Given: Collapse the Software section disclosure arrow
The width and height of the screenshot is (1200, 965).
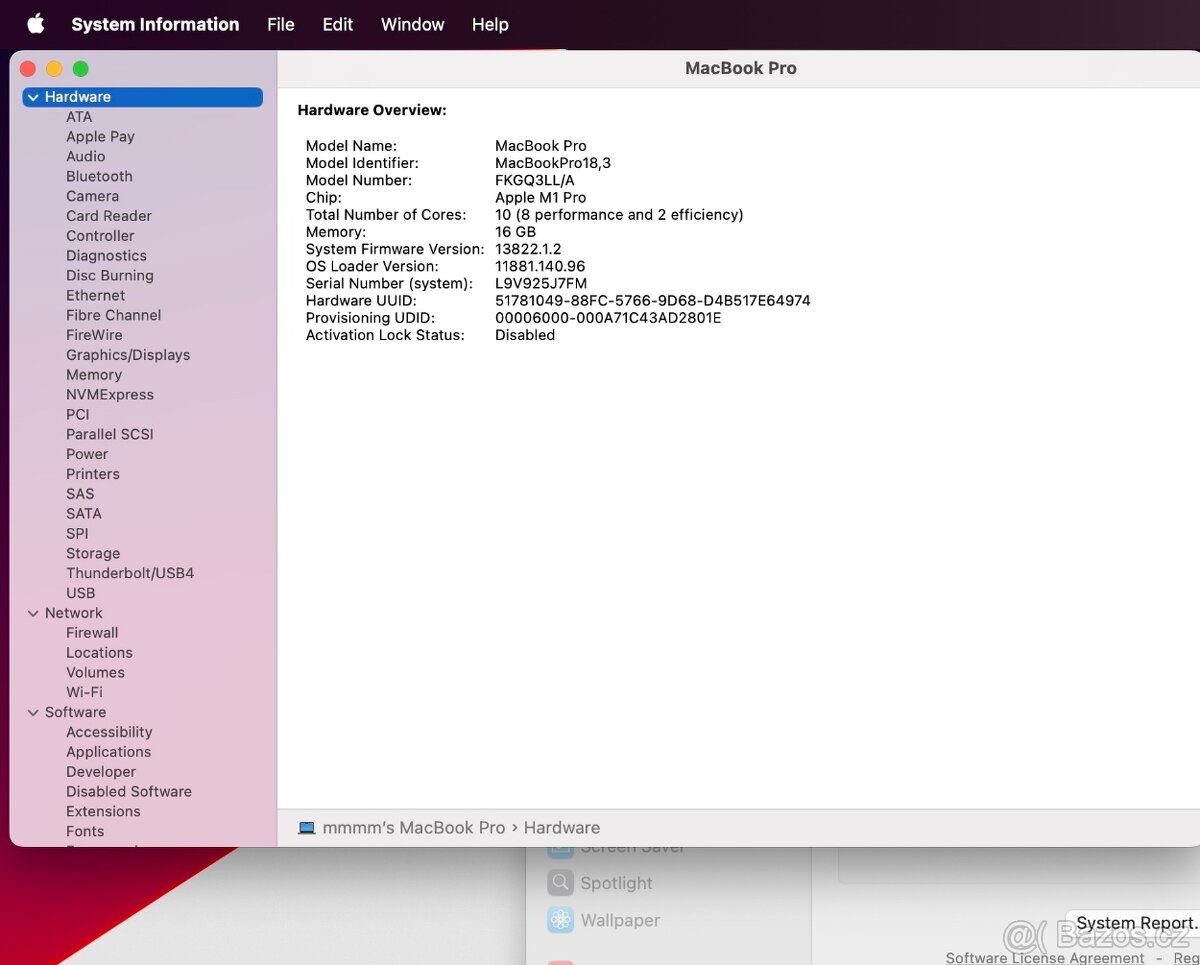Looking at the screenshot, I should tap(33, 712).
